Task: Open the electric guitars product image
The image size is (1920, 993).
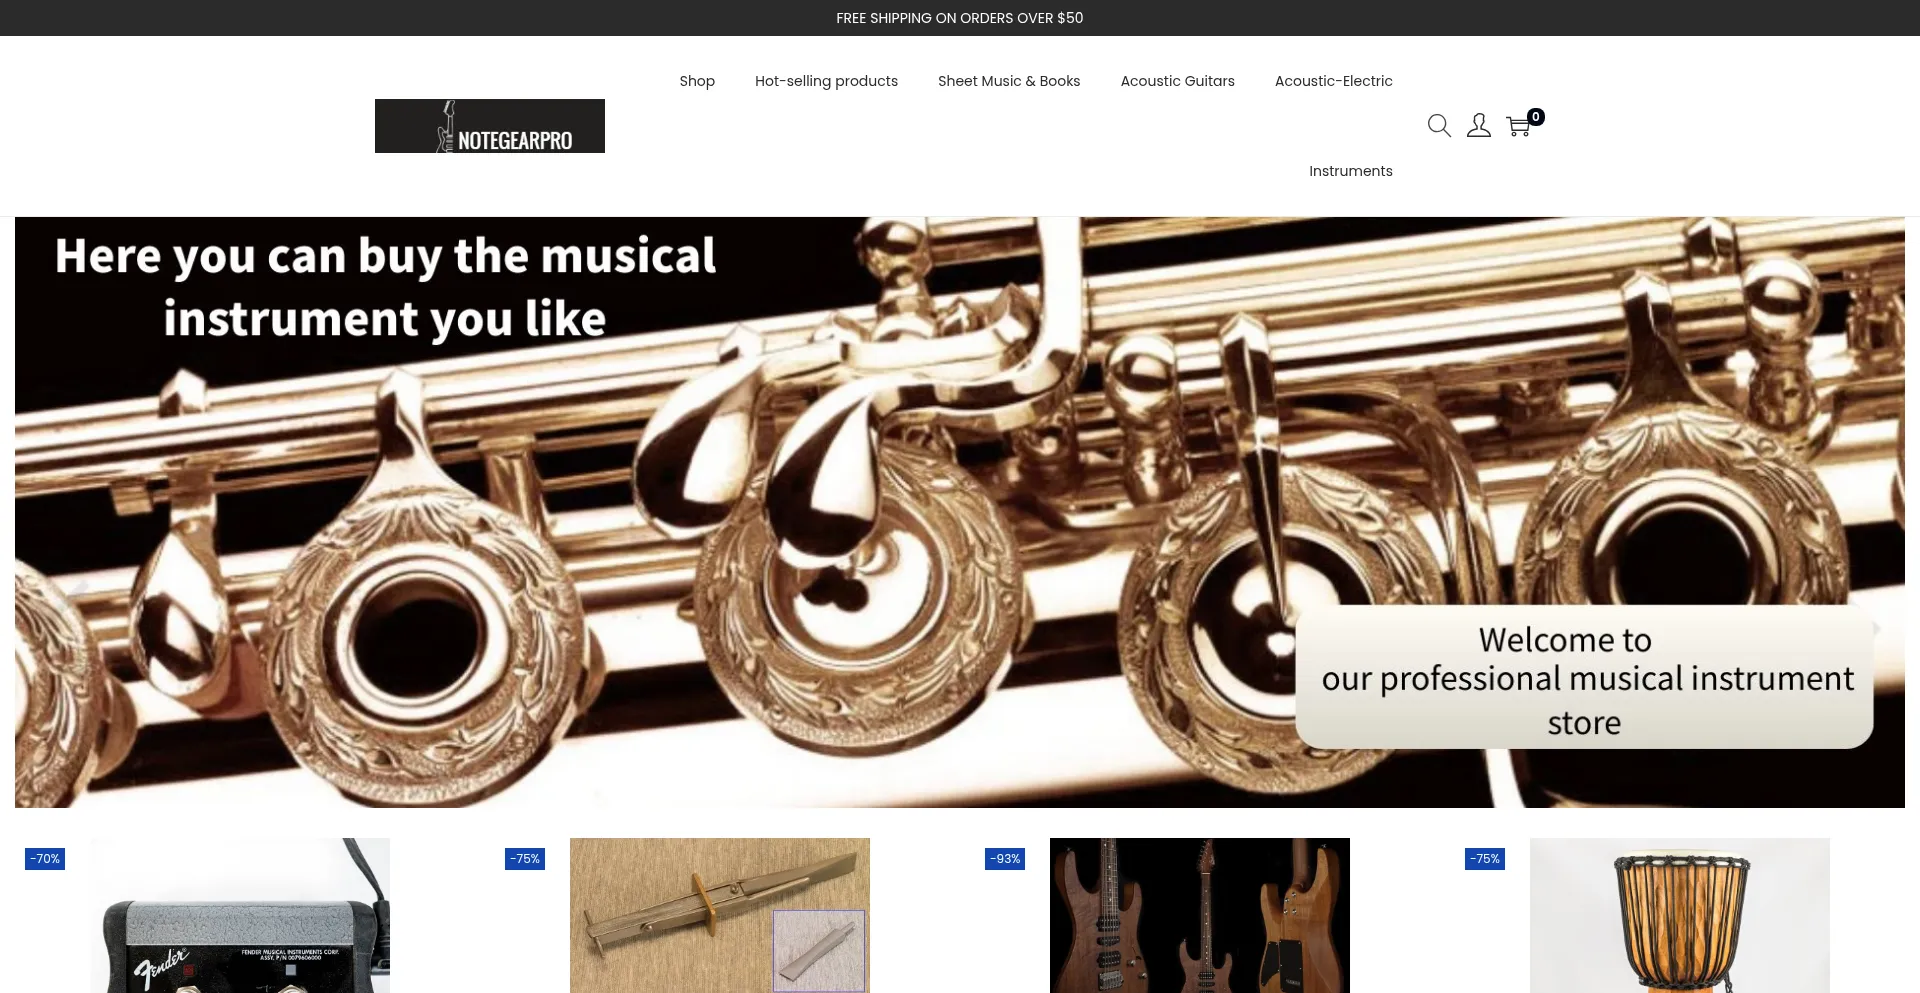Action: click(1200, 915)
